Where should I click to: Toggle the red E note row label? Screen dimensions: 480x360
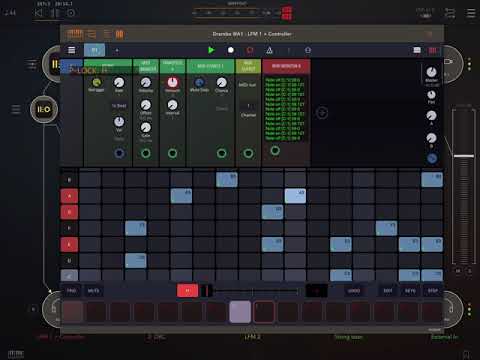(69, 244)
